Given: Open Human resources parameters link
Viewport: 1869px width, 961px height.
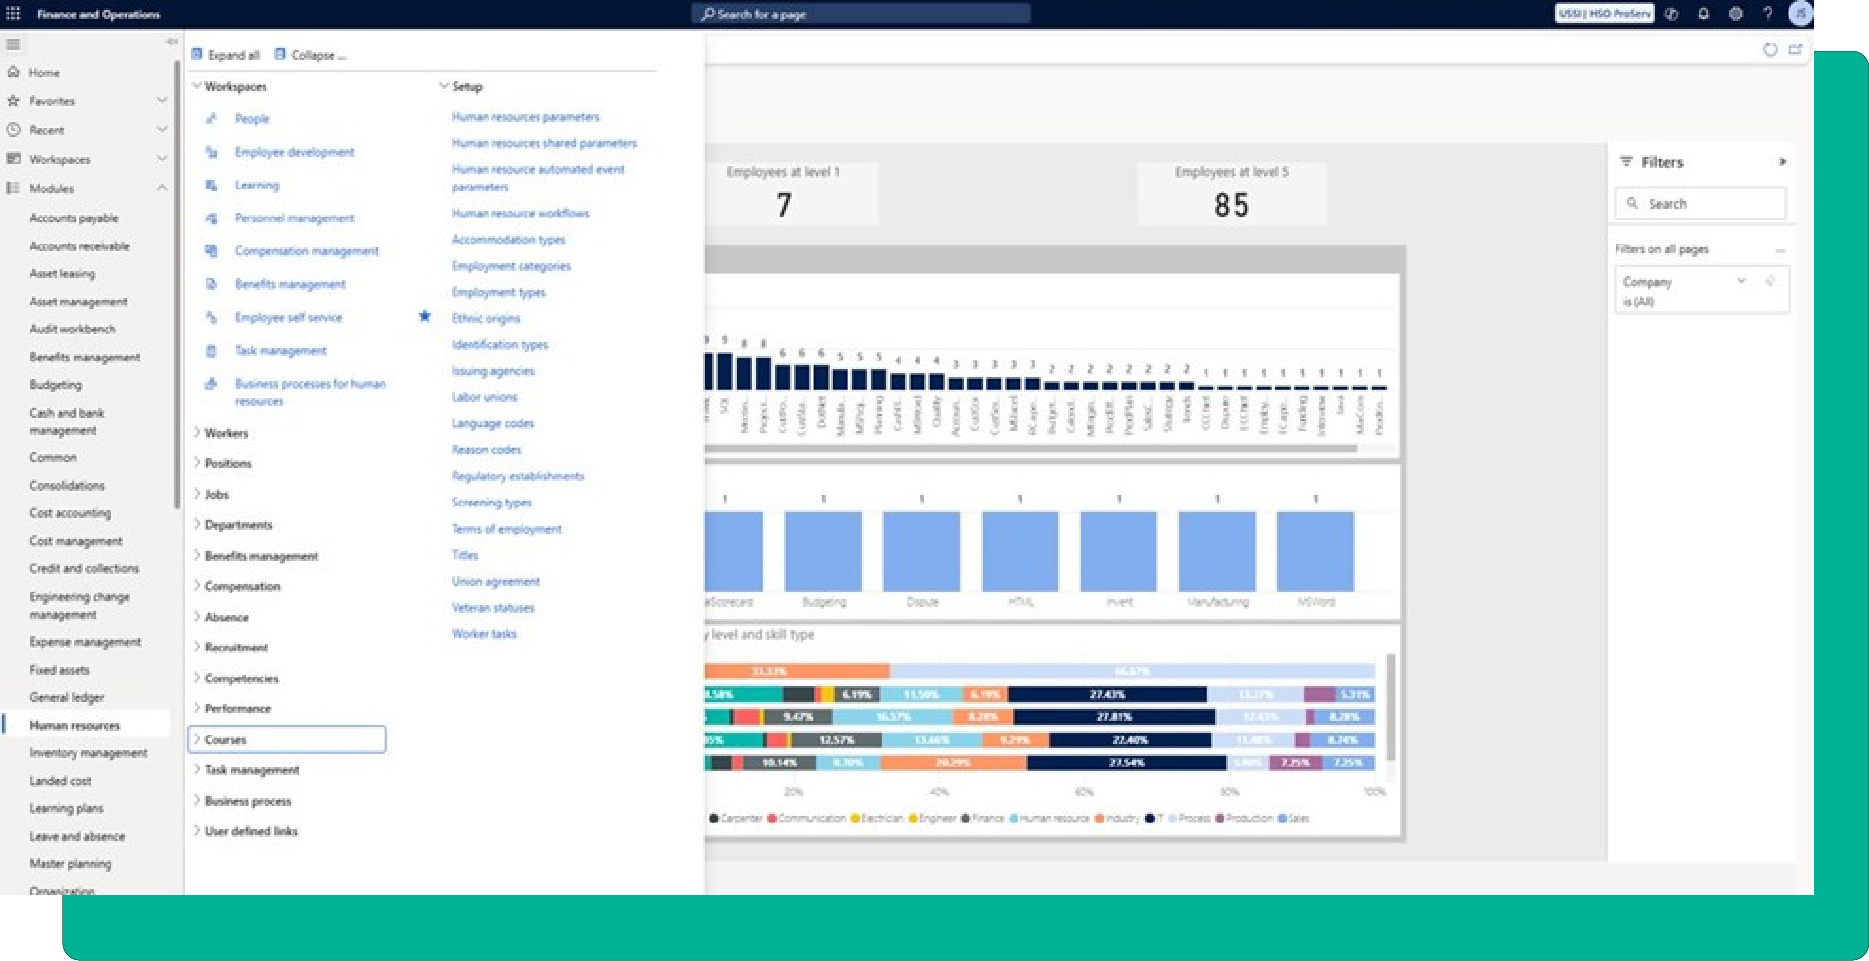Looking at the screenshot, I should (525, 117).
